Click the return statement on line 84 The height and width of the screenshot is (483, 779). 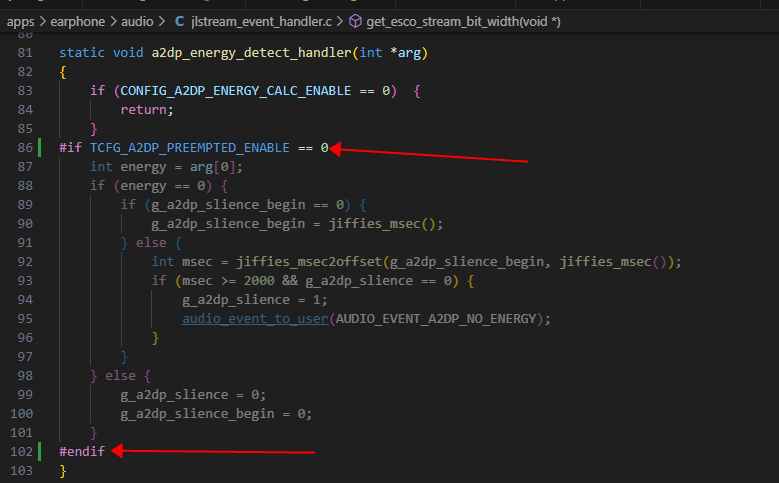[x=147, y=110]
